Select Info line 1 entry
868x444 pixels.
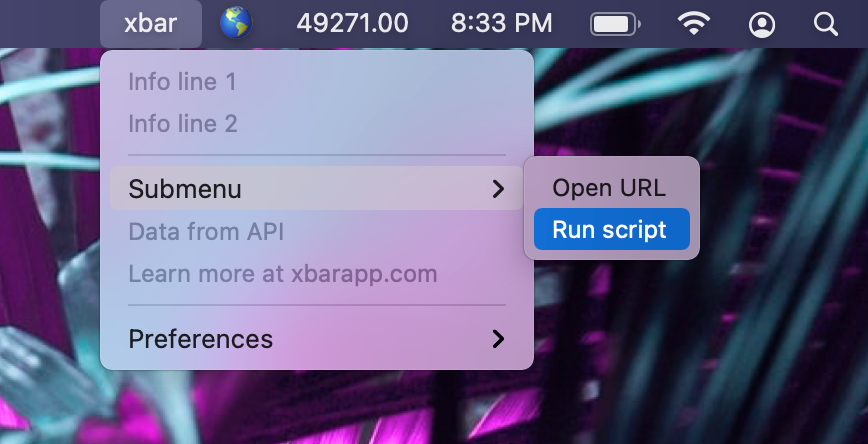pos(182,82)
